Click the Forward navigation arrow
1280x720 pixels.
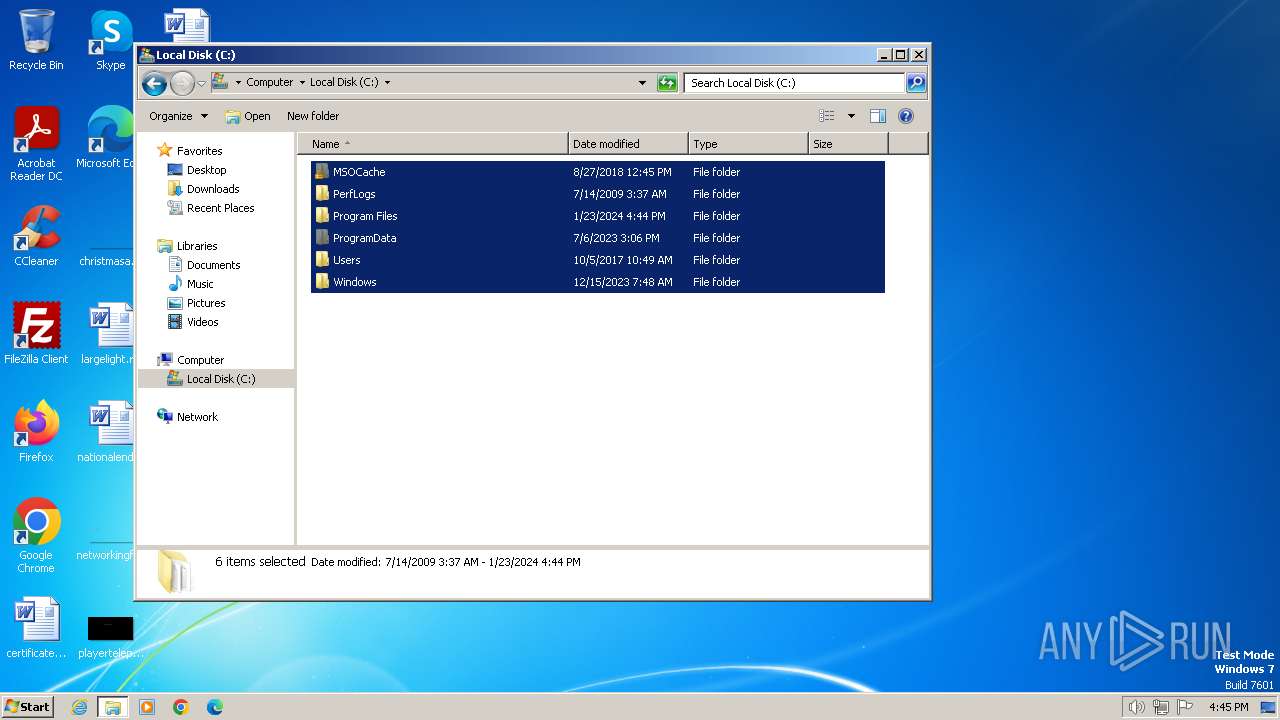(x=182, y=83)
